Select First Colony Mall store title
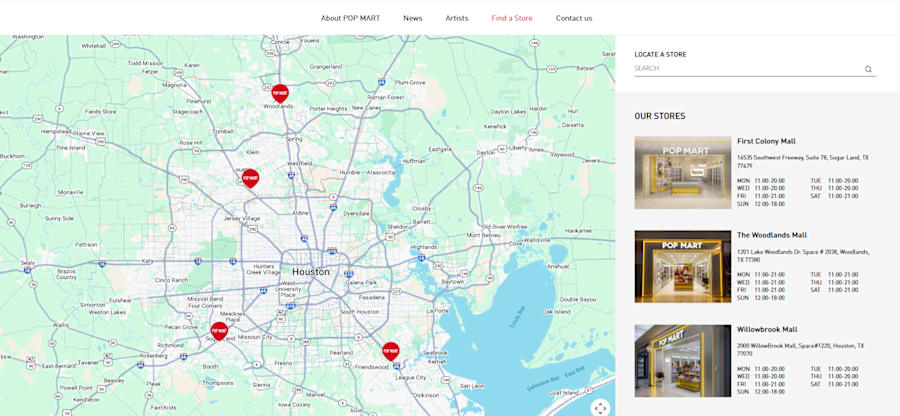Viewport: 900px width, 416px height. [x=766, y=141]
